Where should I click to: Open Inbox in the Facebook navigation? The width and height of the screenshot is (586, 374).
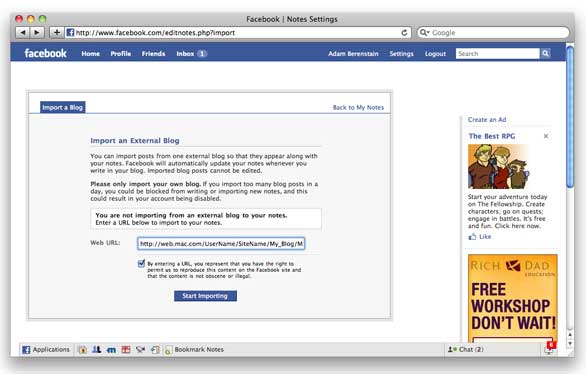[185, 54]
